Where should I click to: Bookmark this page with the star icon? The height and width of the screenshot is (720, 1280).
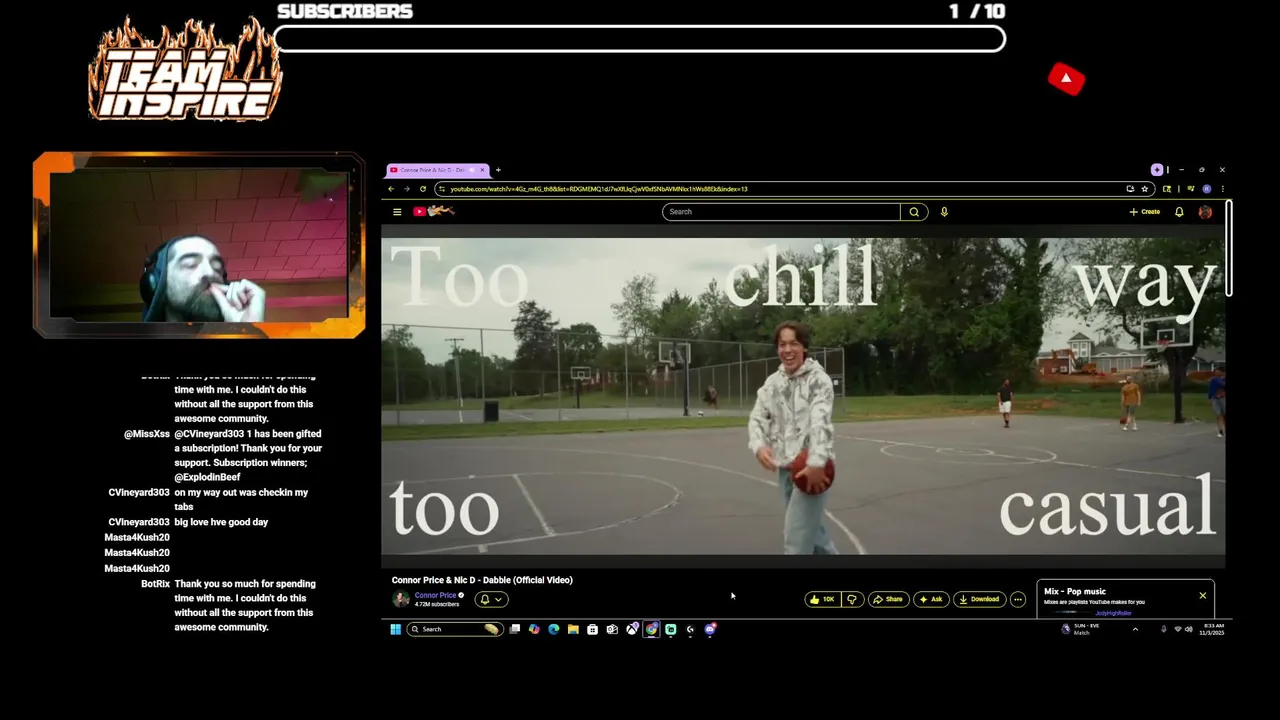click(x=1145, y=189)
